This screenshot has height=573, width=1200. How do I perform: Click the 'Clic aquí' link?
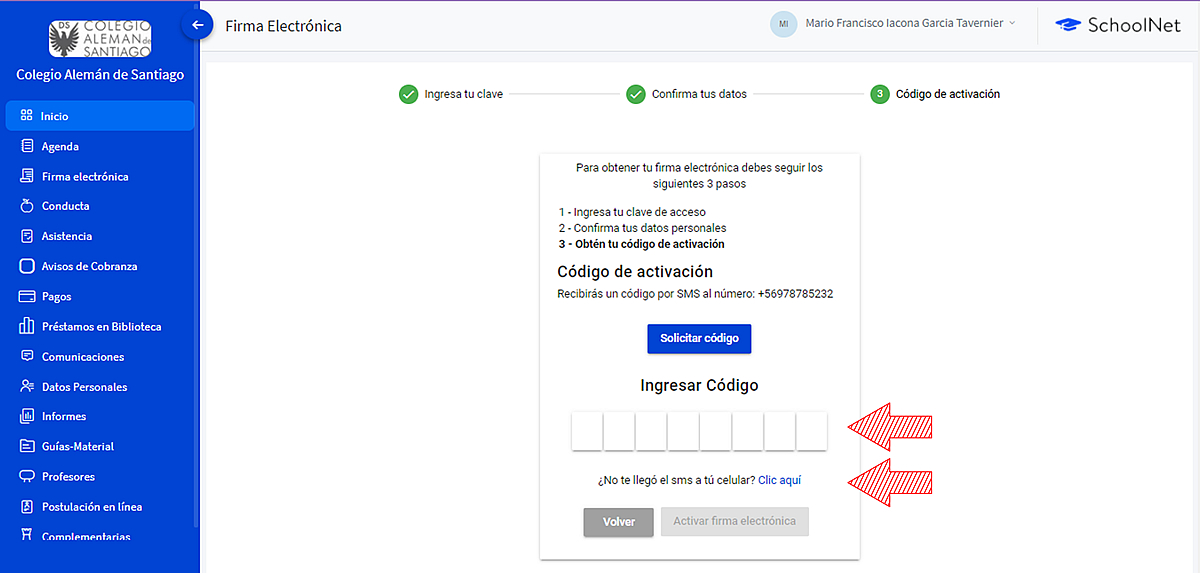[780, 480]
